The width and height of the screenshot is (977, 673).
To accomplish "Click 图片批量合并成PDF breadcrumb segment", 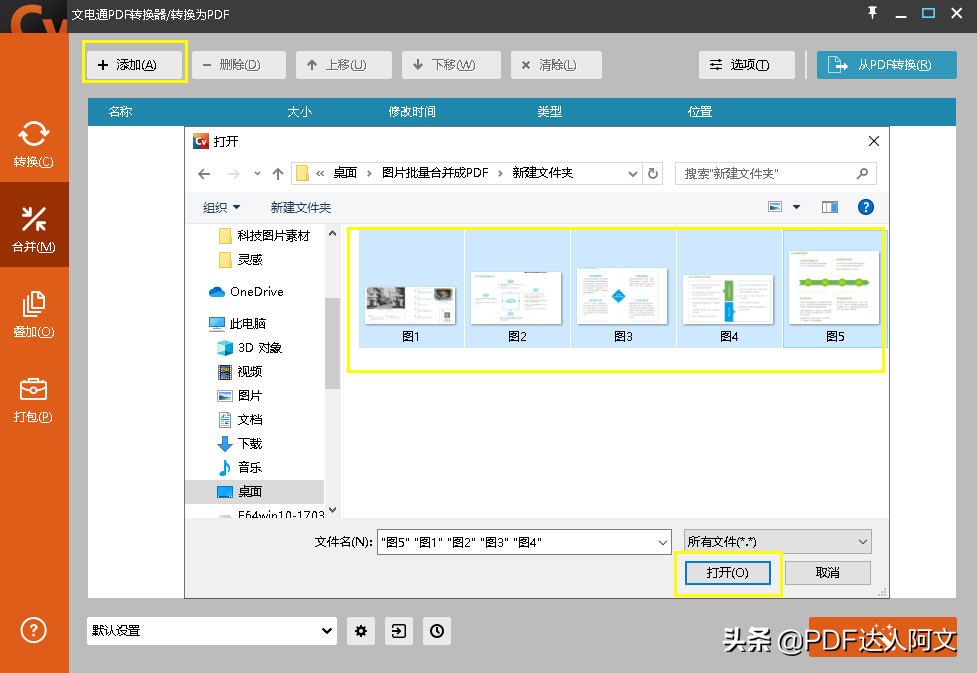I will (x=435, y=173).
